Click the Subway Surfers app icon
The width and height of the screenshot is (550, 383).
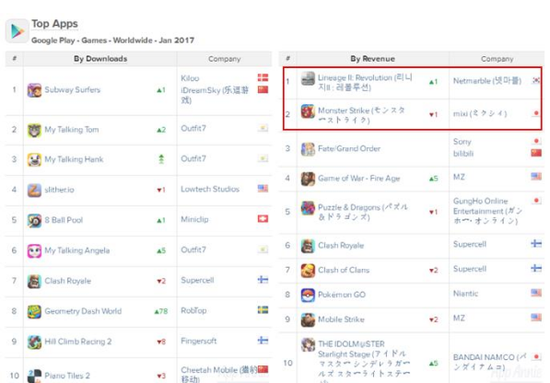click(34, 90)
